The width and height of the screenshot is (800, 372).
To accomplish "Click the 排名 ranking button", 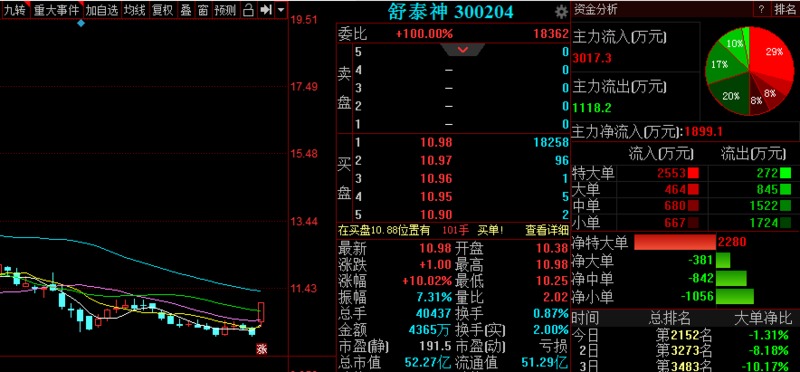I will point(785,9).
